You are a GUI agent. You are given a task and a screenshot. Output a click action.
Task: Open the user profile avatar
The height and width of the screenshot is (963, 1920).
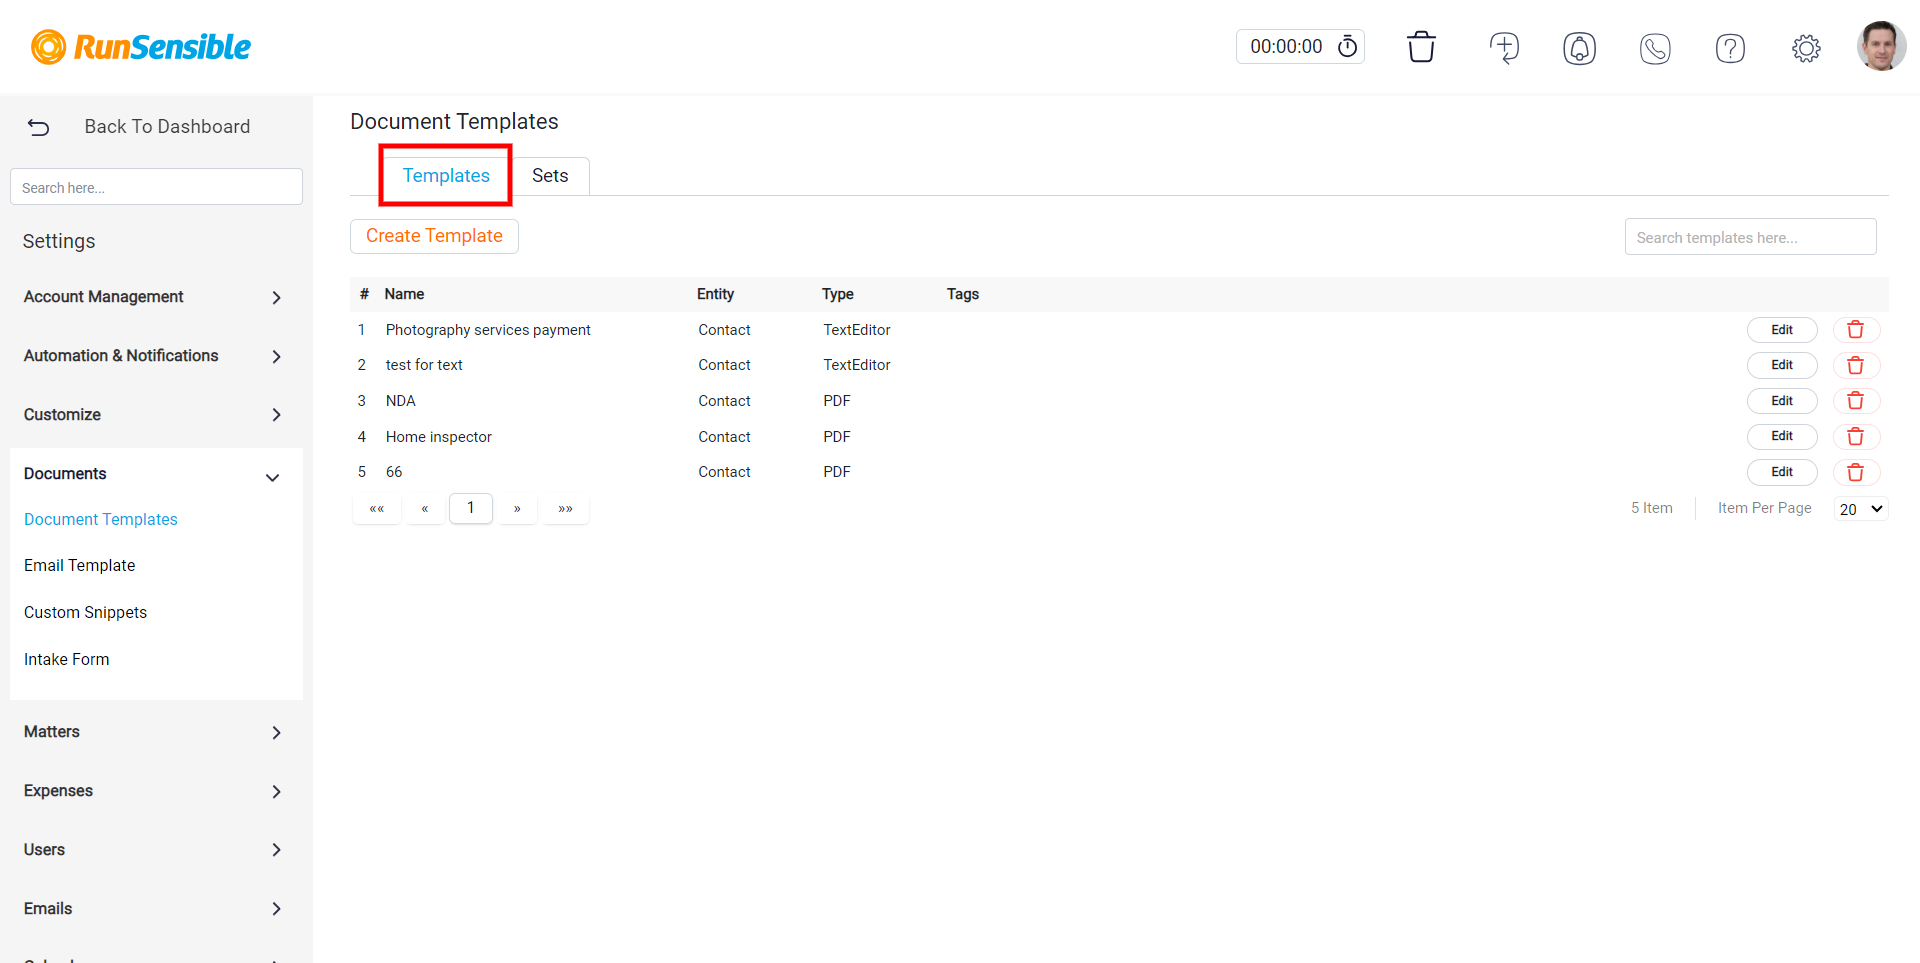click(x=1881, y=46)
